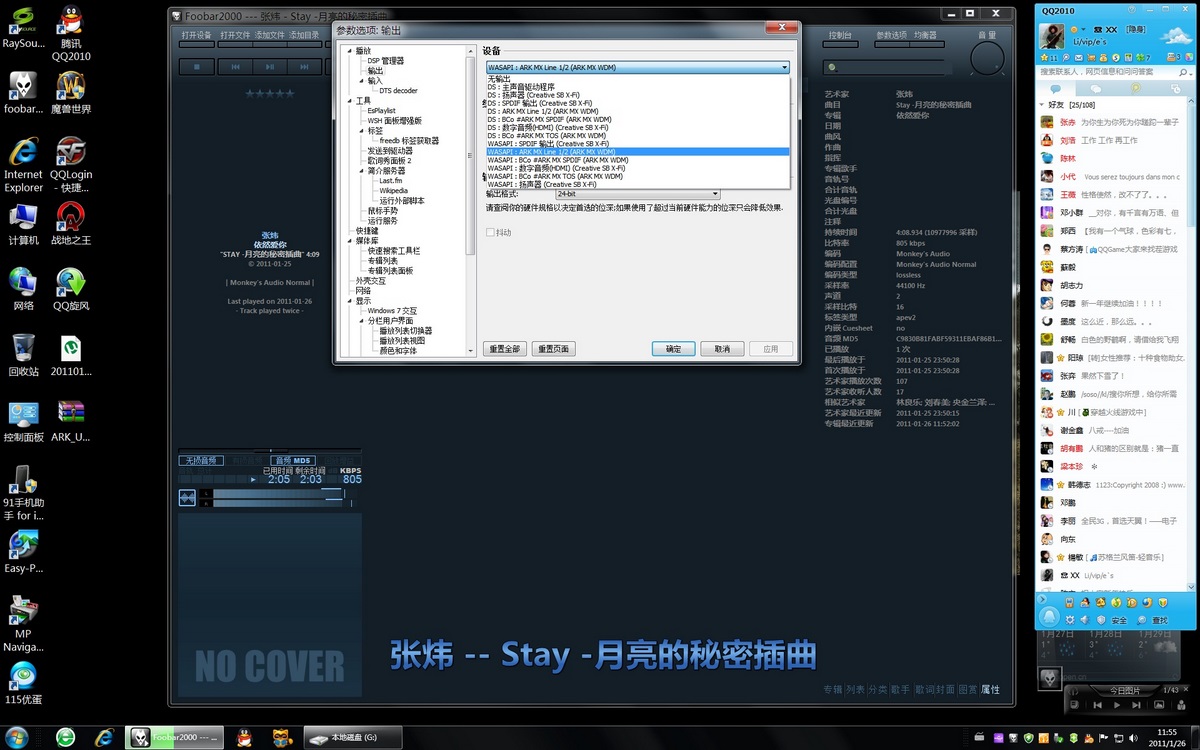1200x750 pixels.
Task: Collapse the 简介服务器 tree node
Action: click(362, 171)
